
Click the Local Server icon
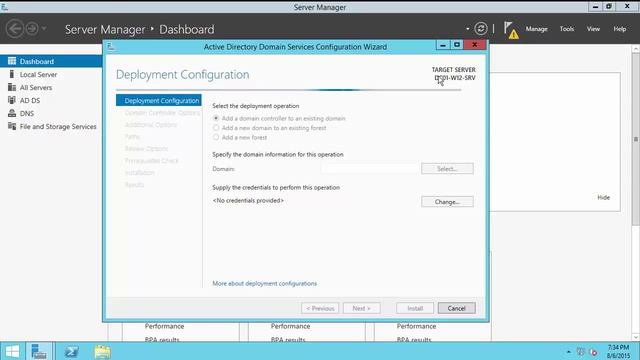tap(12, 74)
